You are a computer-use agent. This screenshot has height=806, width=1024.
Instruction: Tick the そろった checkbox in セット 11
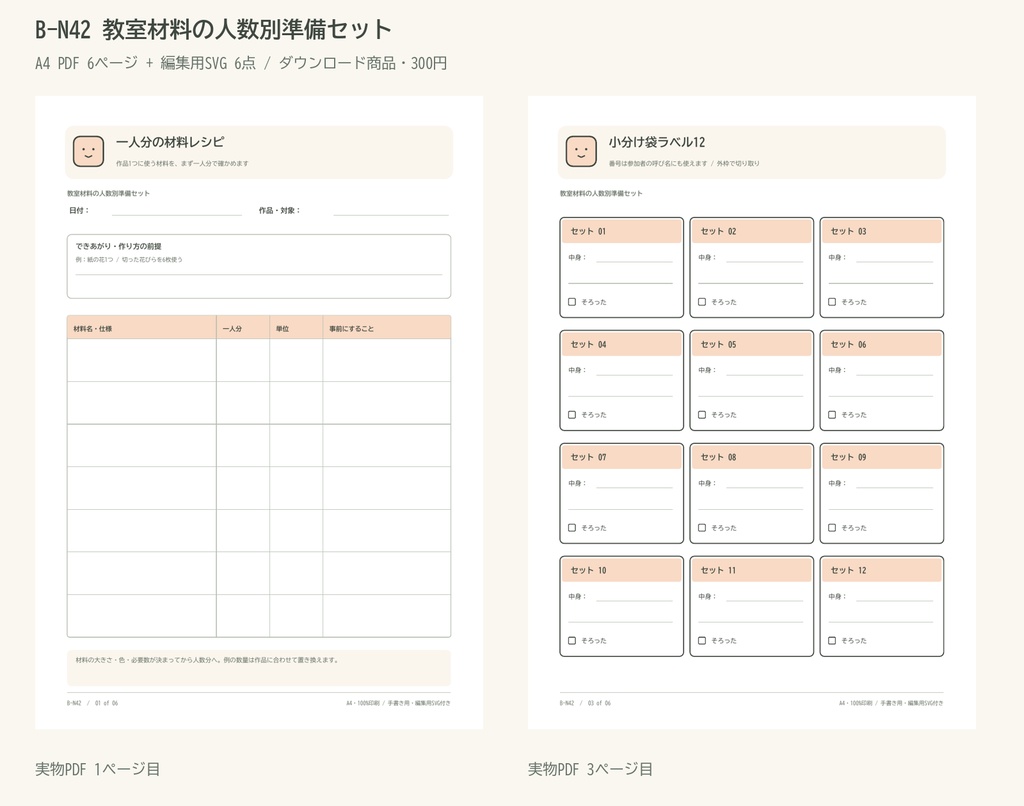tap(702, 641)
